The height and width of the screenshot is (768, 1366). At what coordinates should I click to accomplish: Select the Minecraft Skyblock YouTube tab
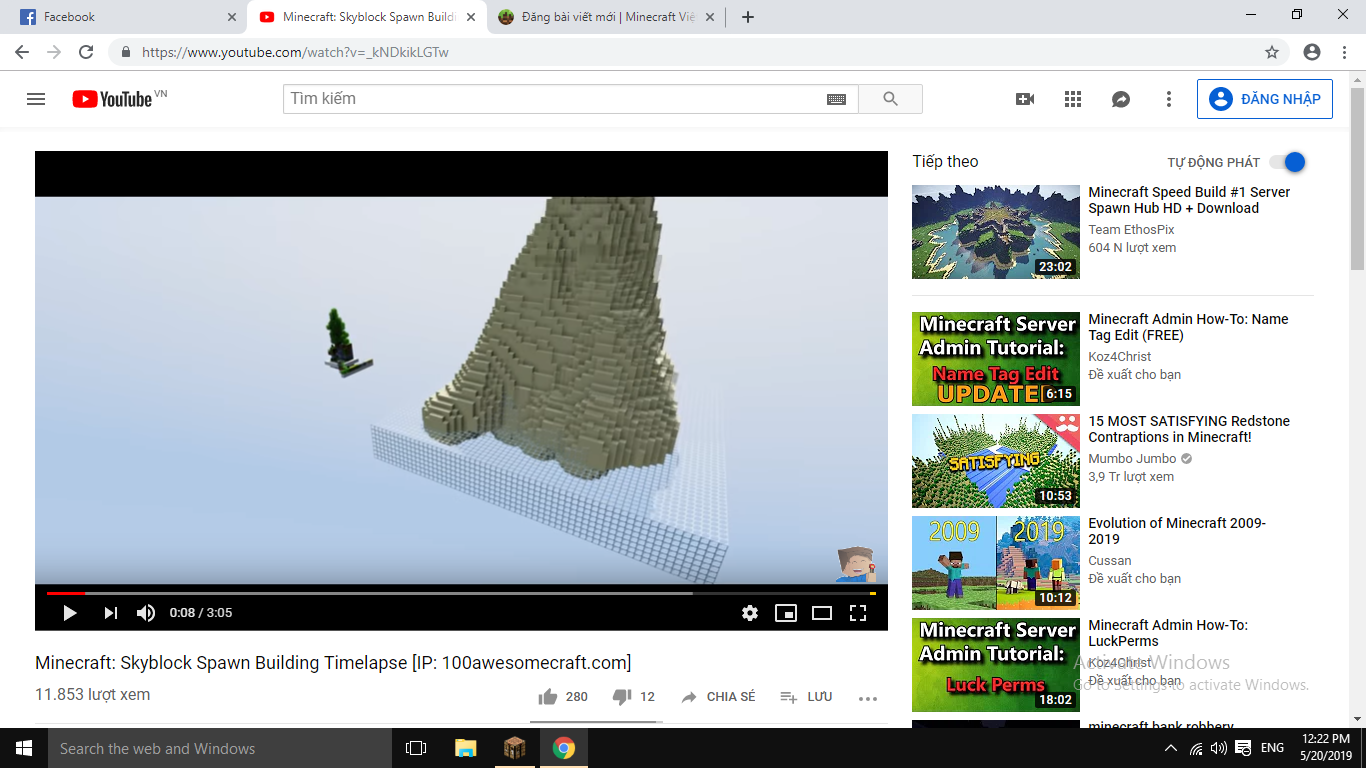(x=368, y=17)
